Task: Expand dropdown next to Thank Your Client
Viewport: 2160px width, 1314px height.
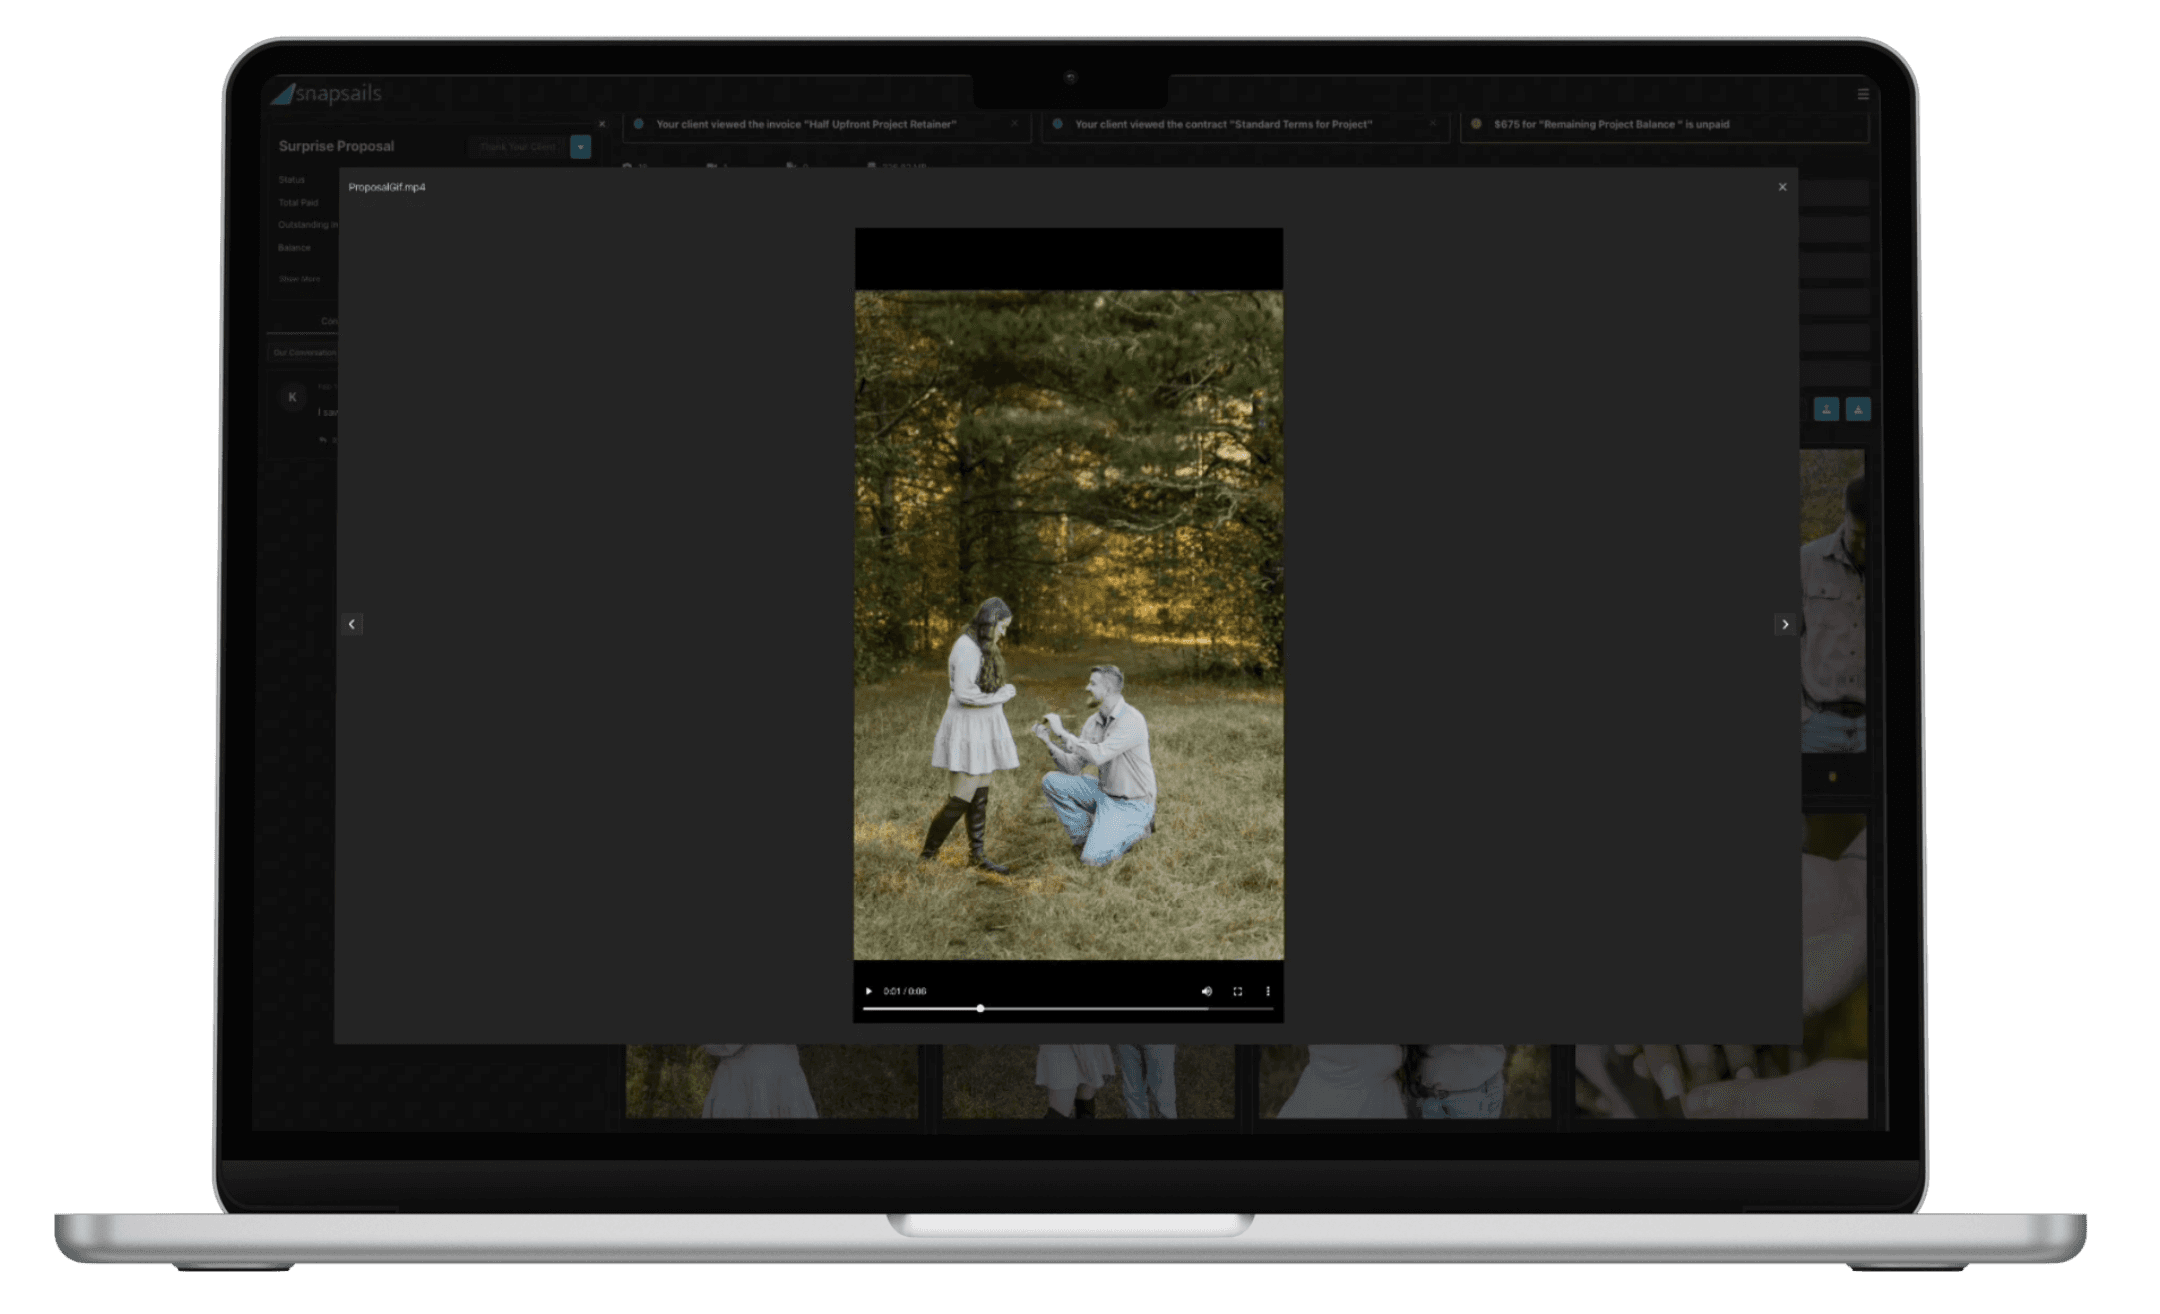Action: coord(580,147)
